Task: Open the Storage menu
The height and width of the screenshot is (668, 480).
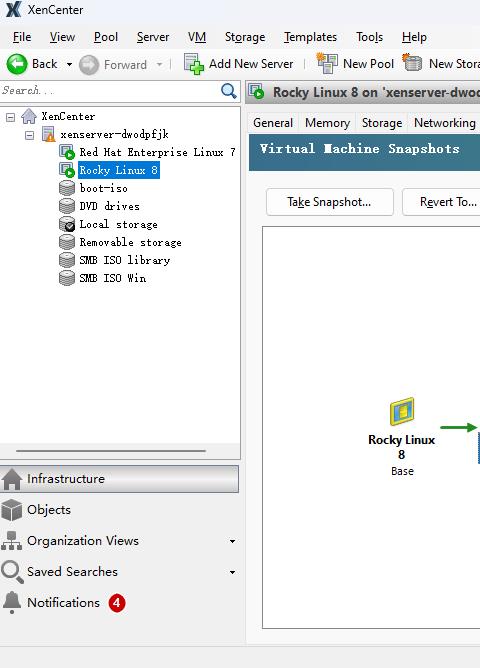Action: [x=245, y=37]
